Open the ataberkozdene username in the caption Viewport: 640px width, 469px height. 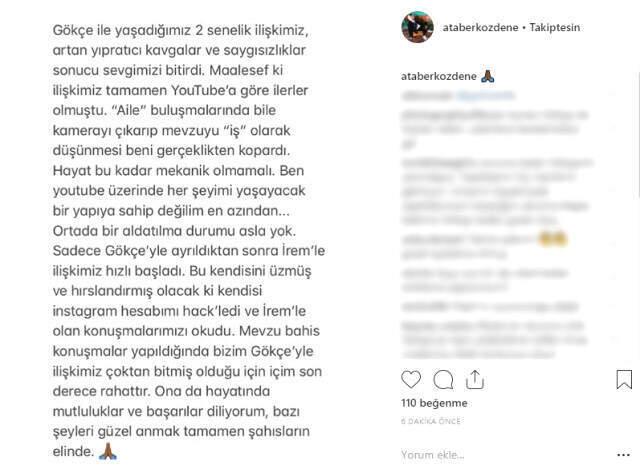click(439, 76)
